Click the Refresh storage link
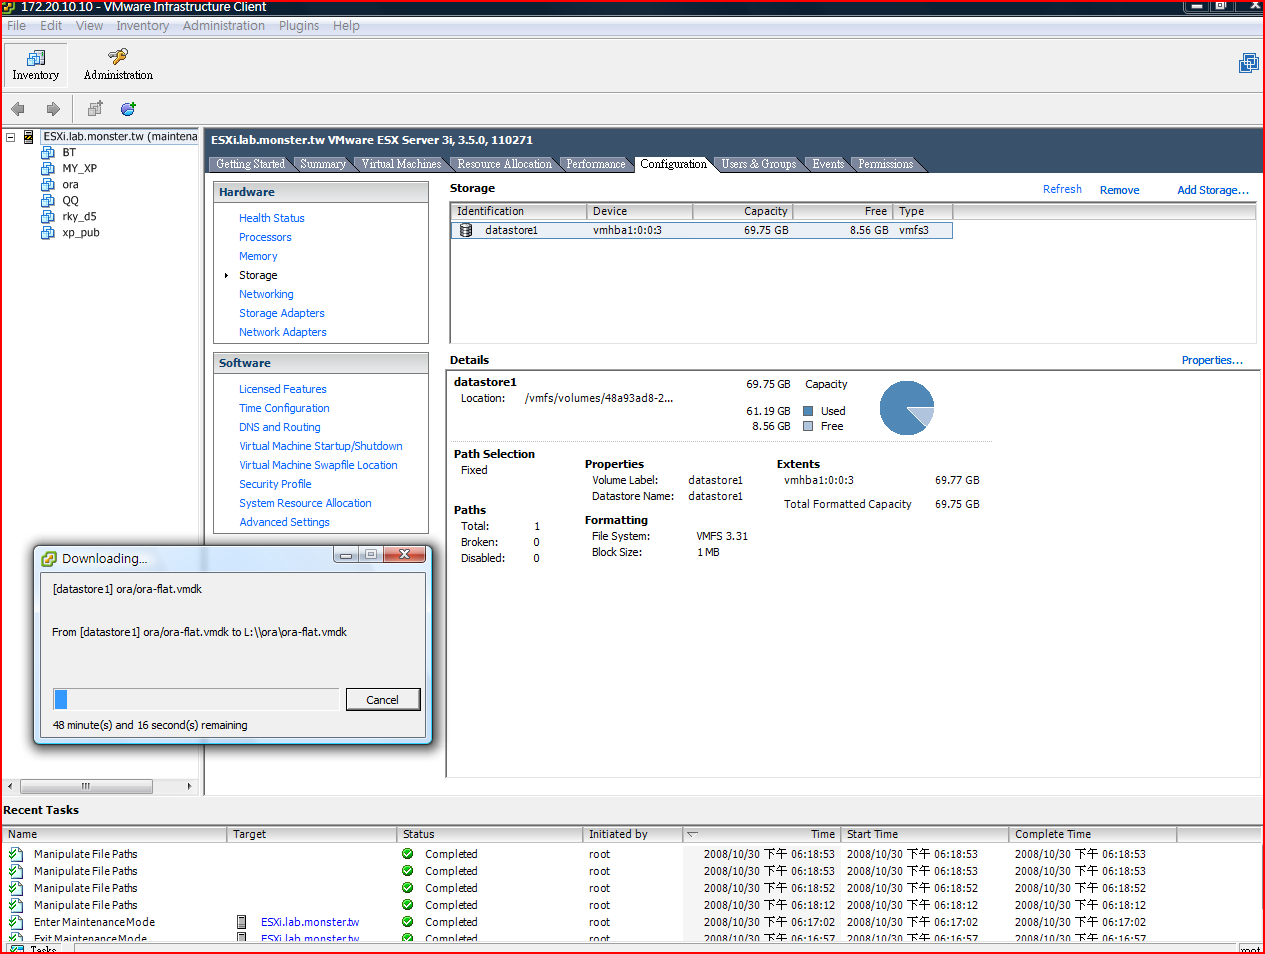Viewport: 1265px width, 954px height. pos(1062,189)
